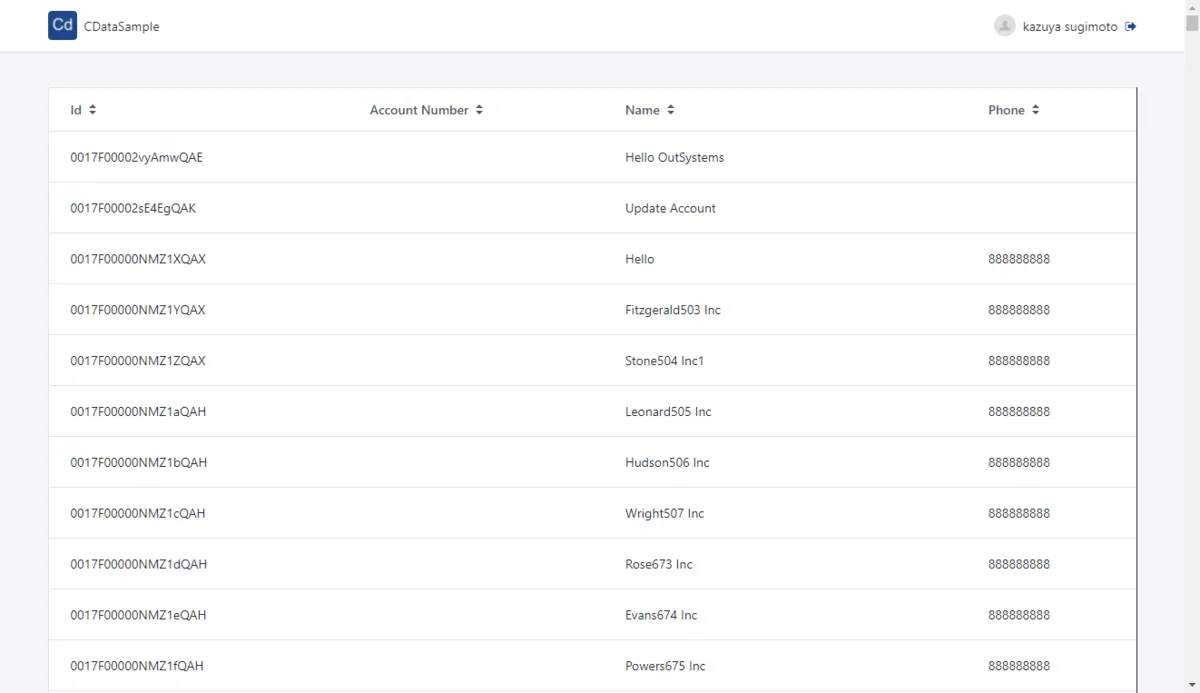Click the sort arrows beside Name
The height and width of the screenshot is (693, 1200).
pos(671,110)
